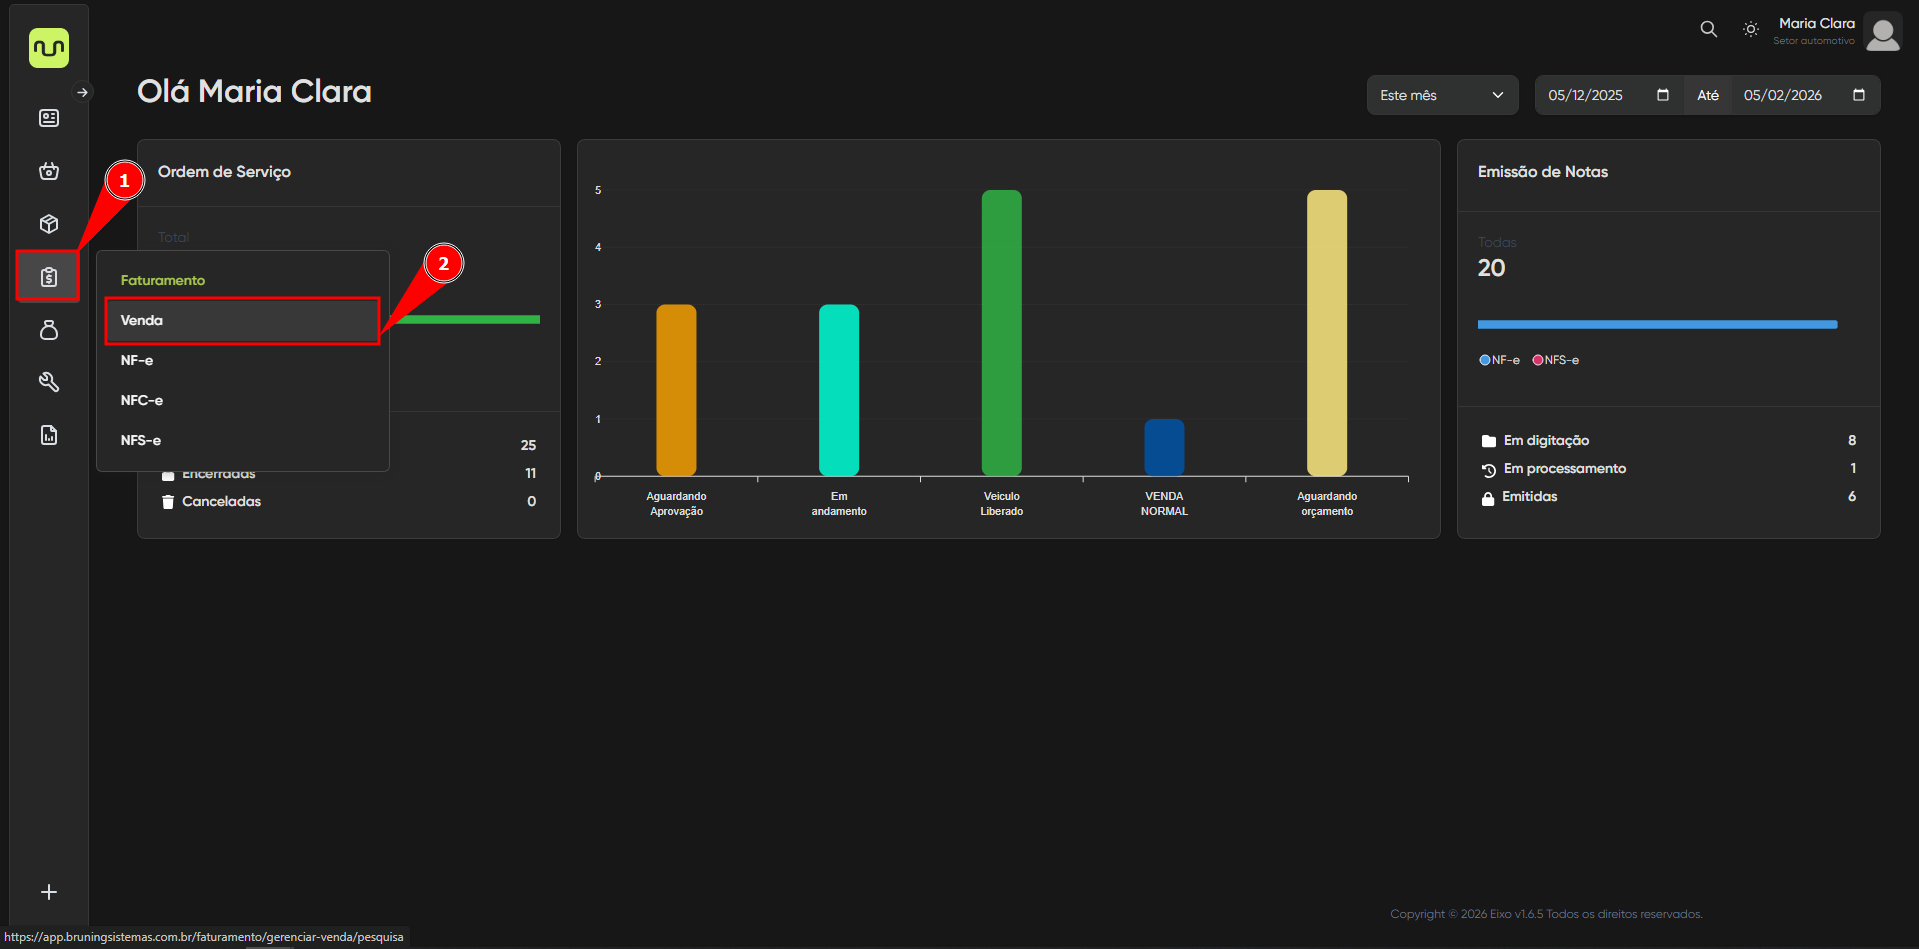Viewport: 1919px width, 949px height.
Task: Open the 'Este mês' period dropdown
Action: 1441,95
